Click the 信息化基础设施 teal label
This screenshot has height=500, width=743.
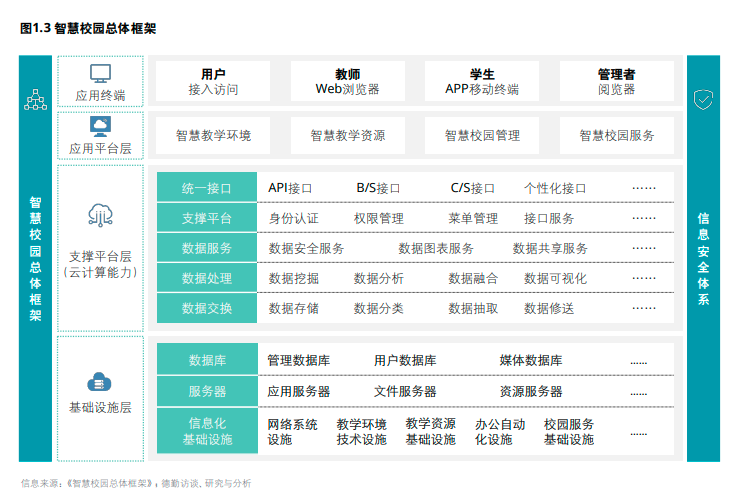207,431
